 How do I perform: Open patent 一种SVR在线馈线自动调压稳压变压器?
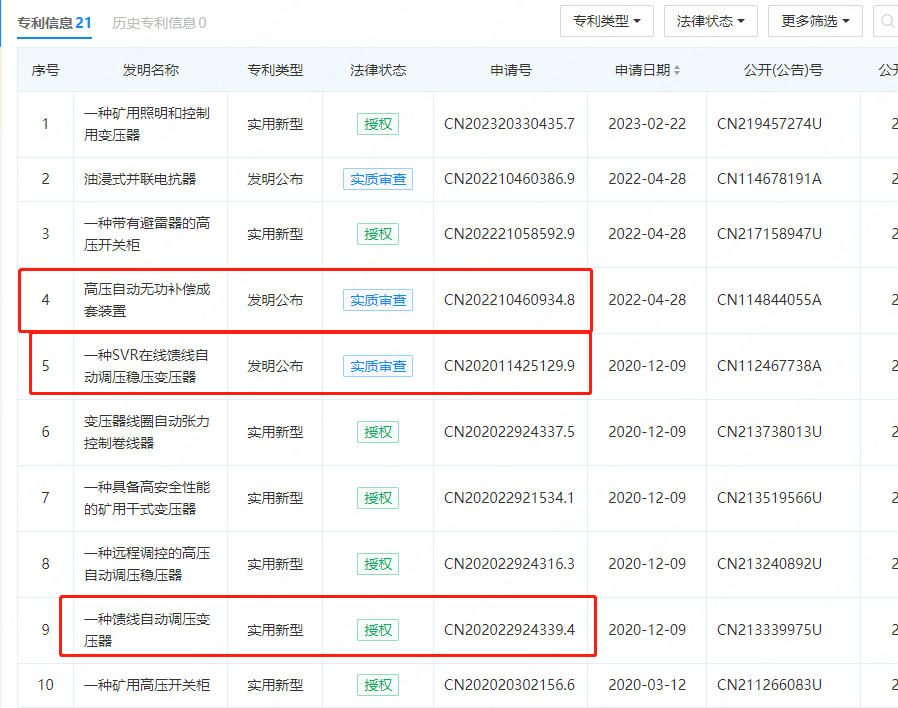[x=147, y=366]
